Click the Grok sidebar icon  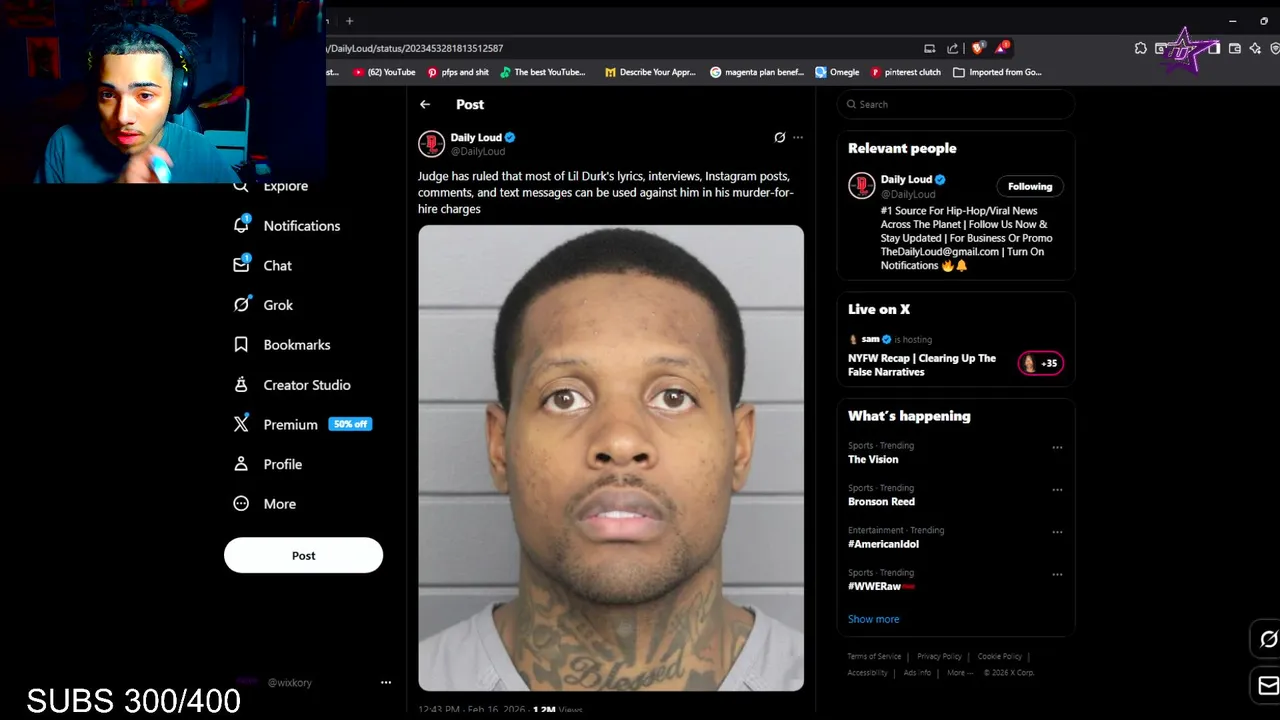[x=241, y=305]
